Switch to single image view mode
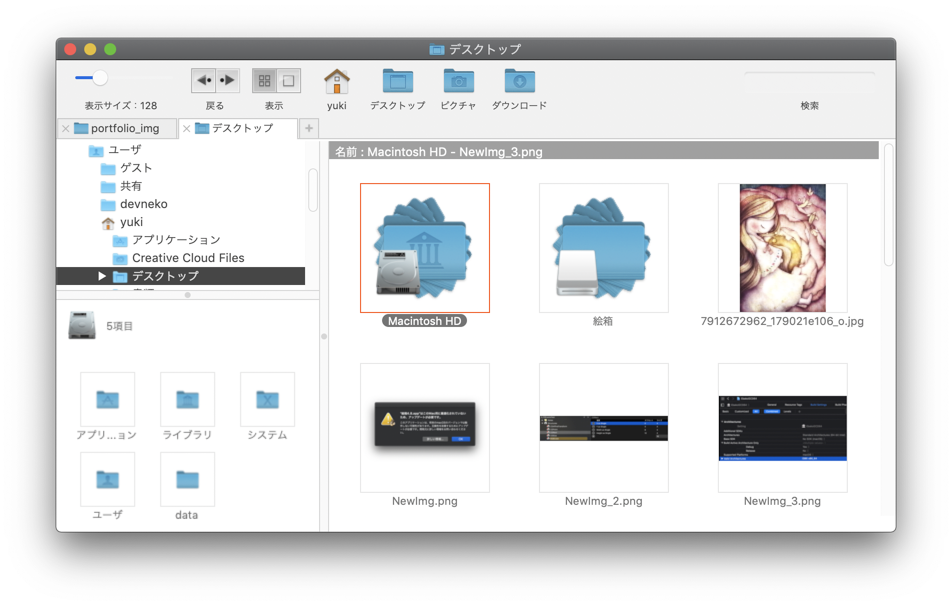 click(289, 80)
